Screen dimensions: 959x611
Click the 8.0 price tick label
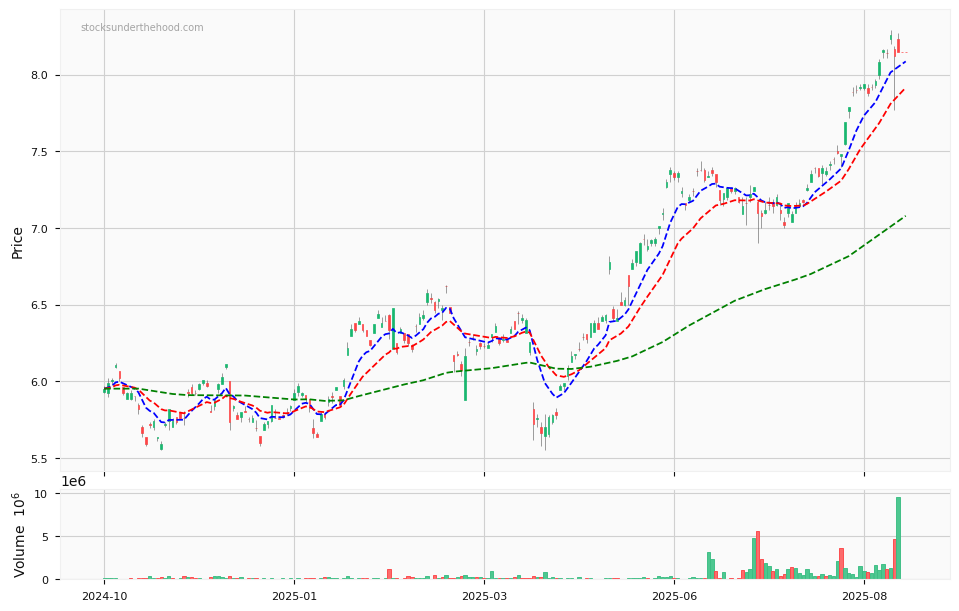point(40,75)
